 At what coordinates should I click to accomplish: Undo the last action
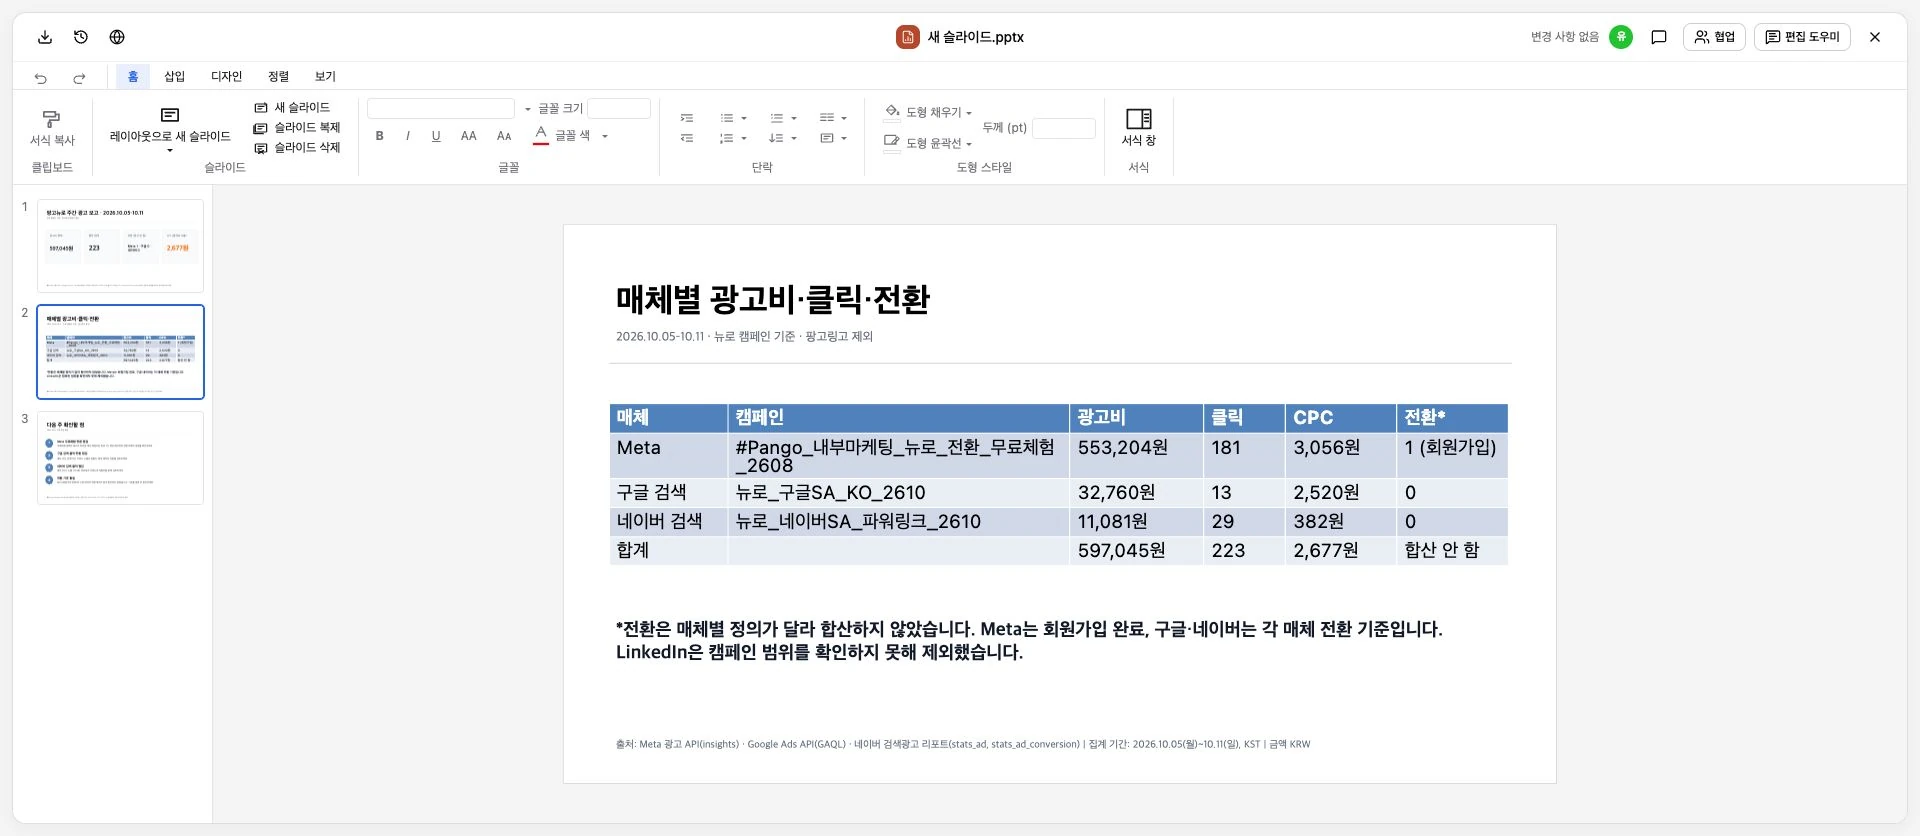pyautogui.click(x=41, y=77)
